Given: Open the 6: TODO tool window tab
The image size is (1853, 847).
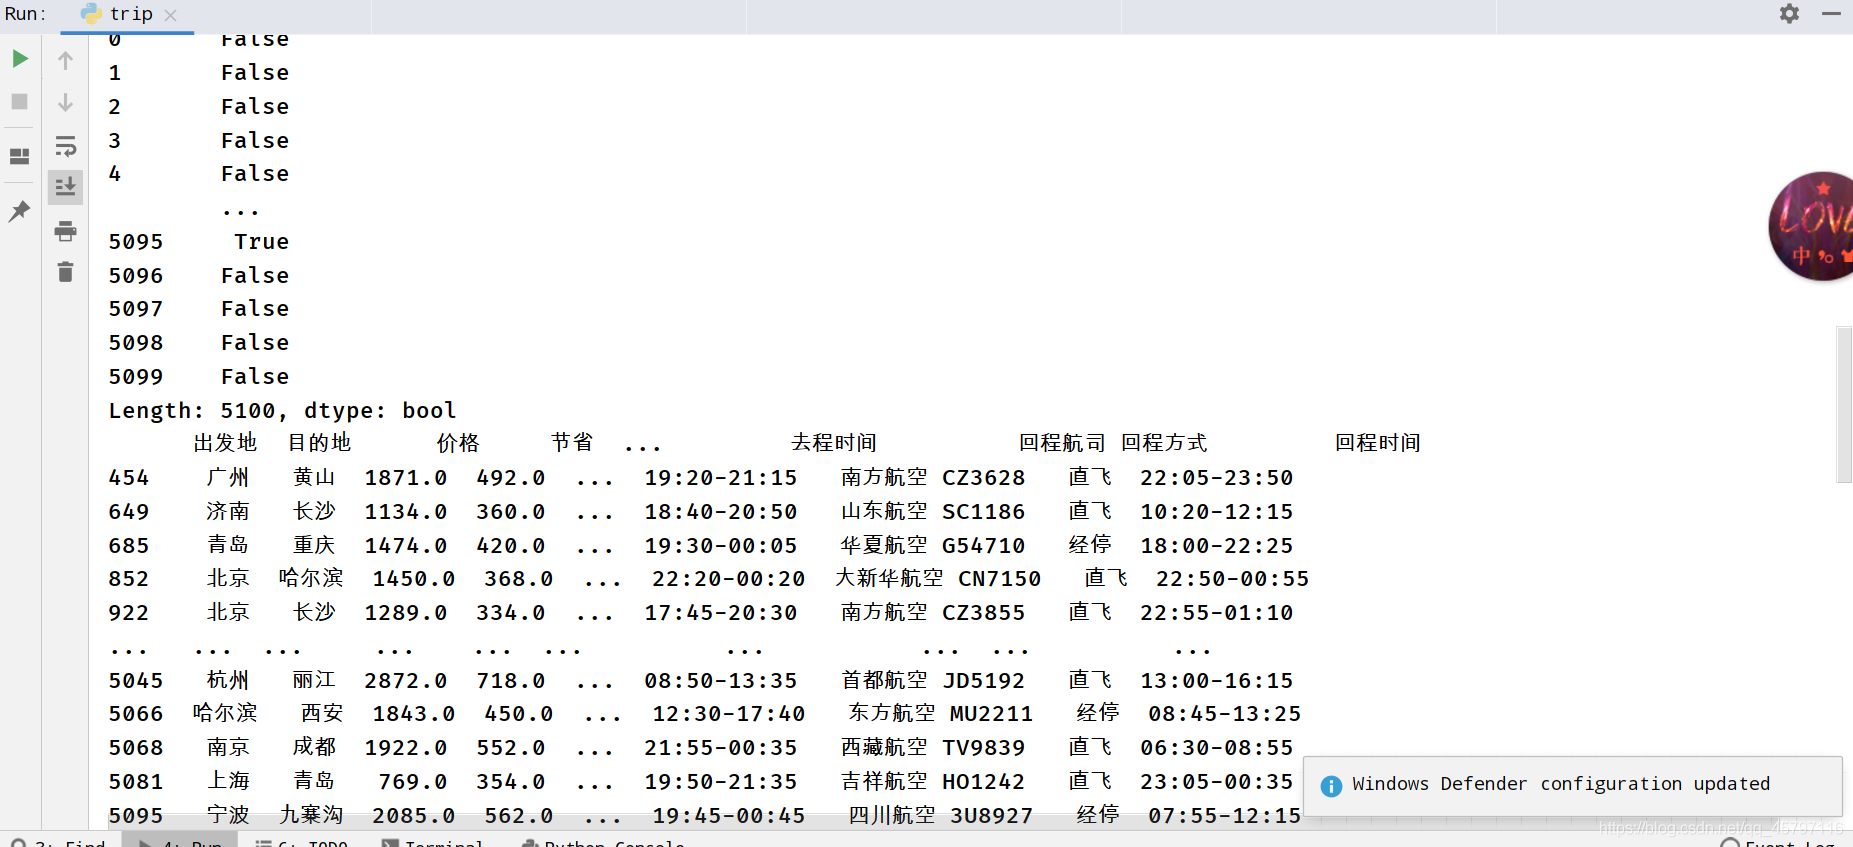Looking at the screenshot, I should tap(301, 841).
